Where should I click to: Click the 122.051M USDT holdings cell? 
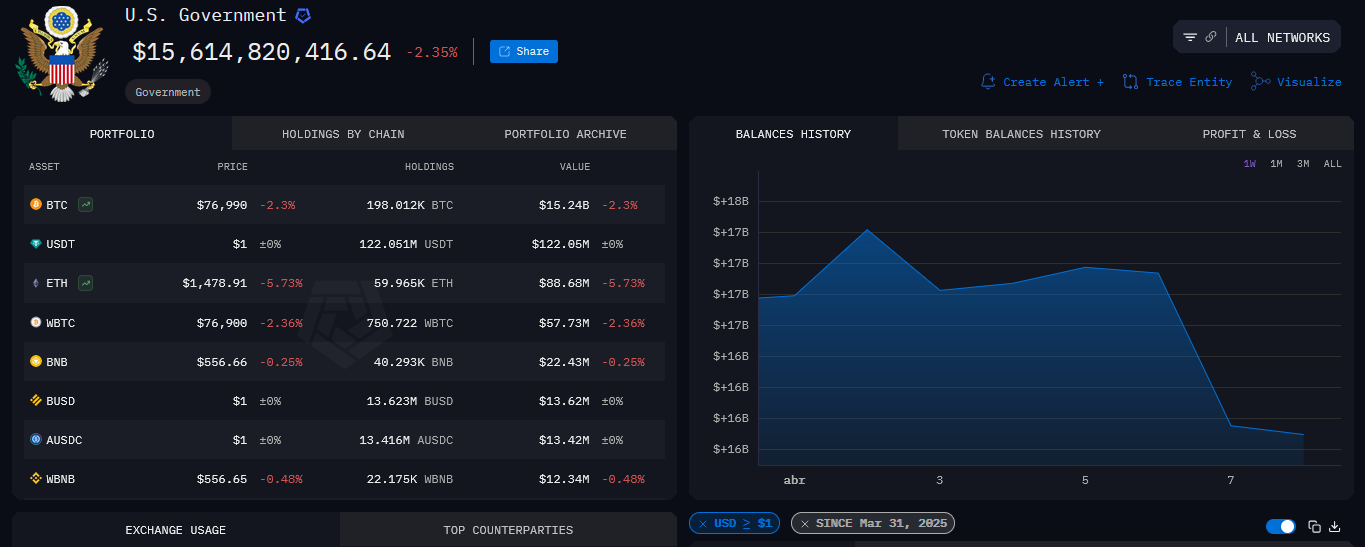tap(406, 244)
